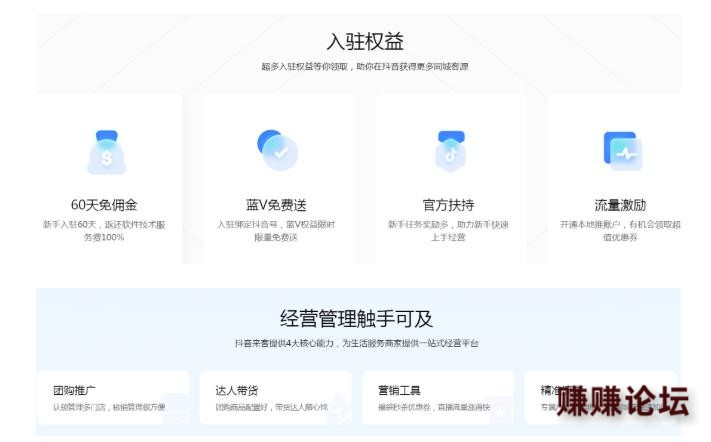The image size is (711, 442).
Task: Click the blue check badge icon above 蓝V免费送
Action: point(278,150)
